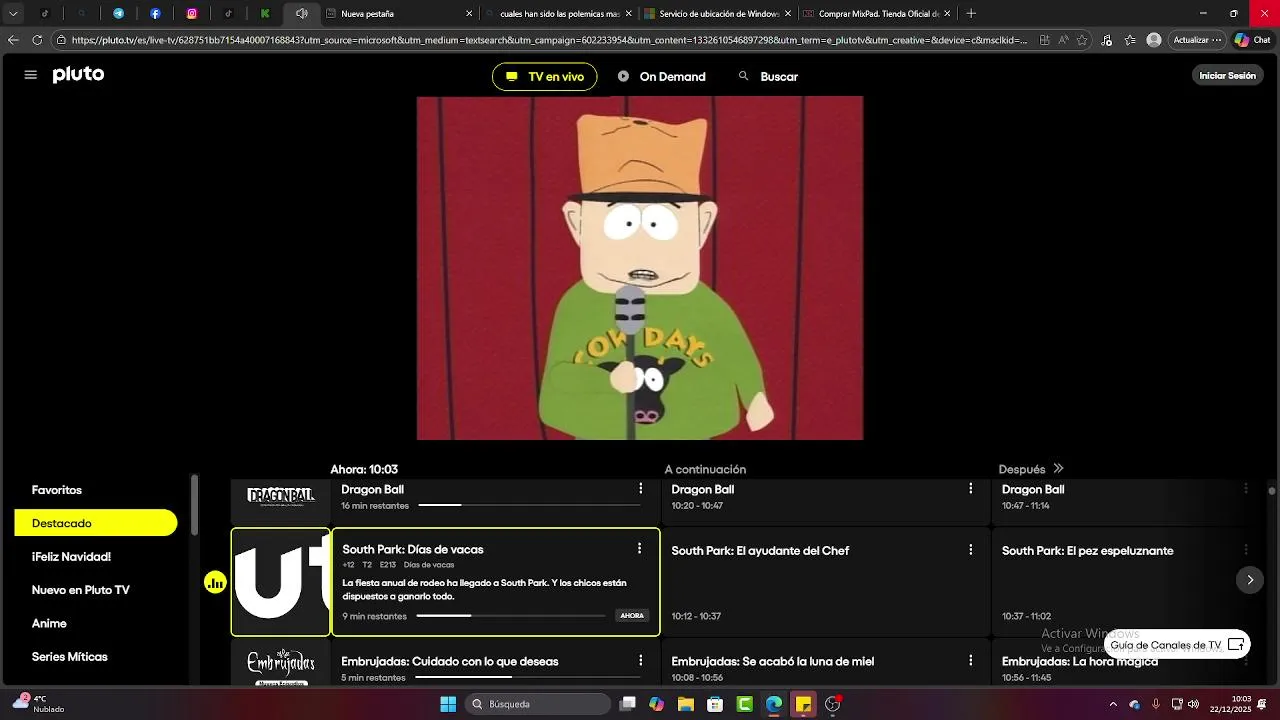Advance the guide with the right arrow
Viewport: 1280px width, 720px height.
tap(1250, 580)
